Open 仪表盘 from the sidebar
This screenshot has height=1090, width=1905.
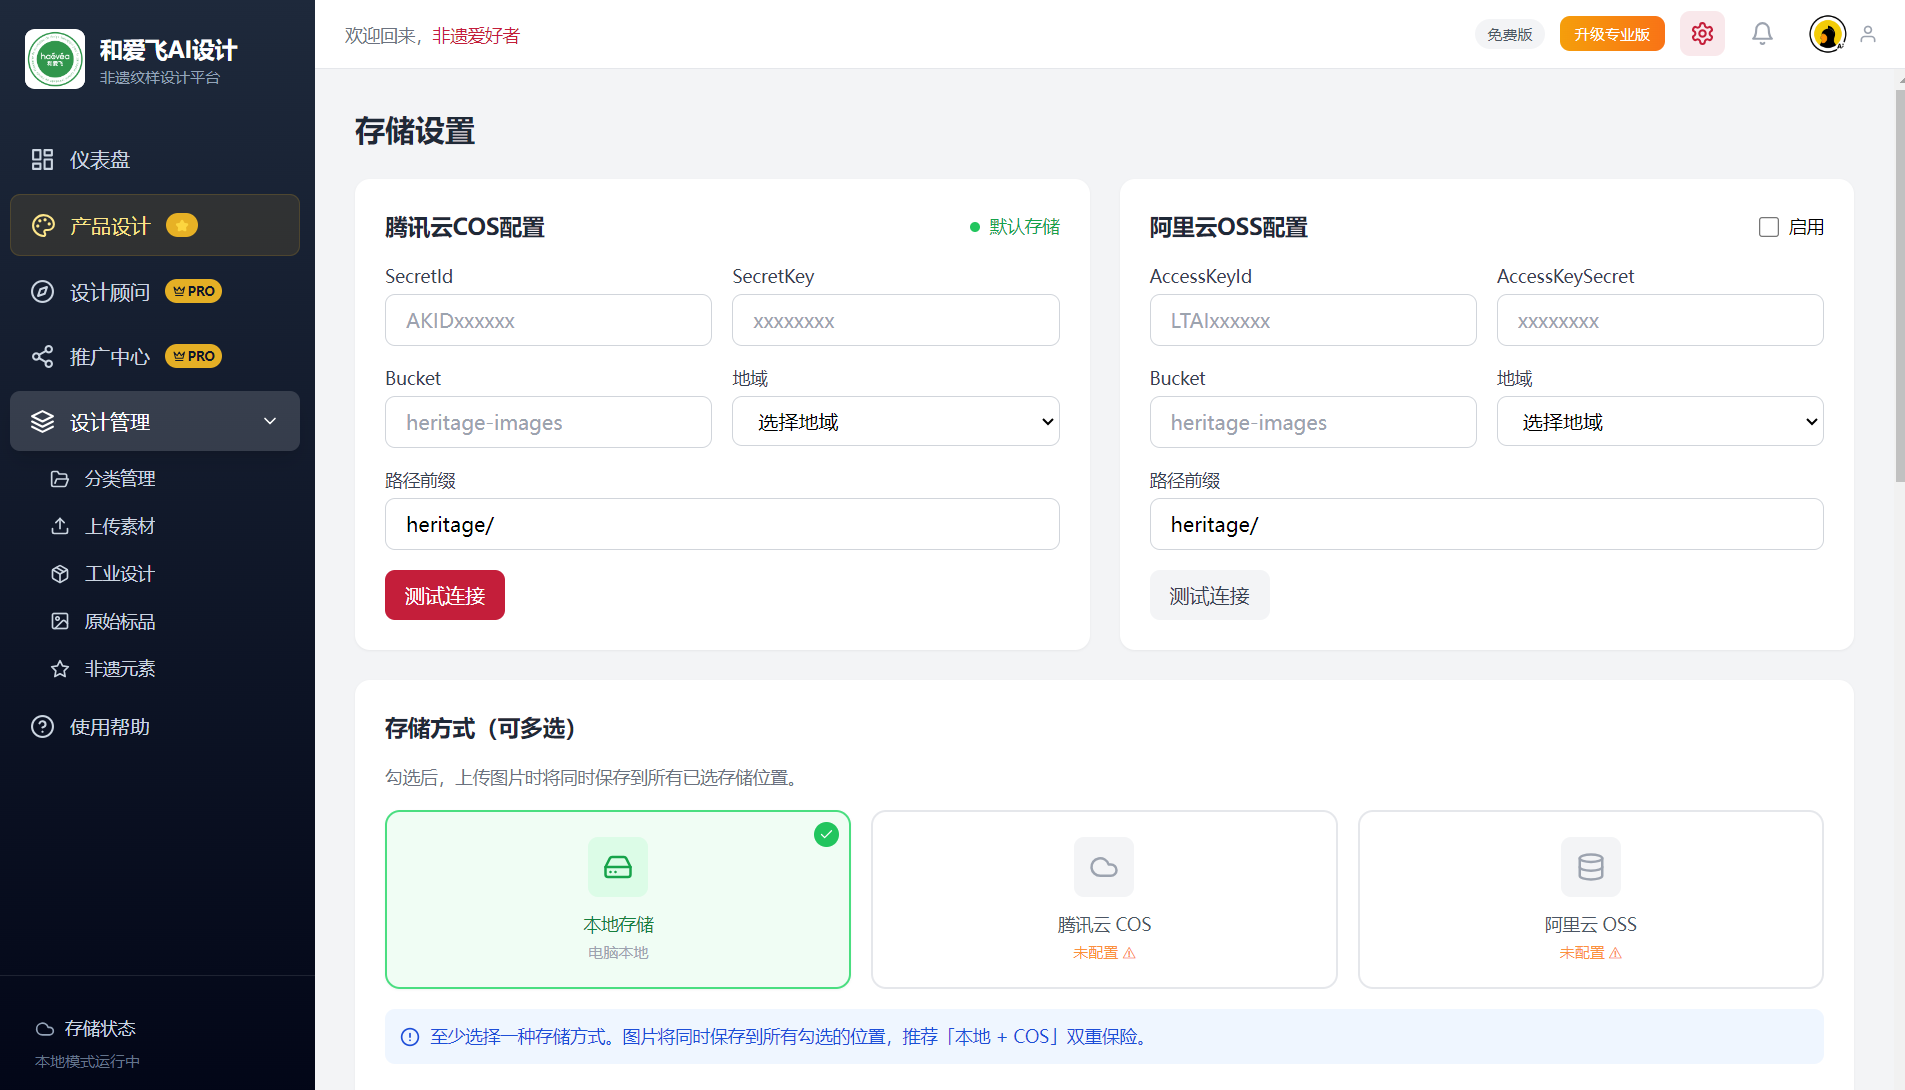155,159
